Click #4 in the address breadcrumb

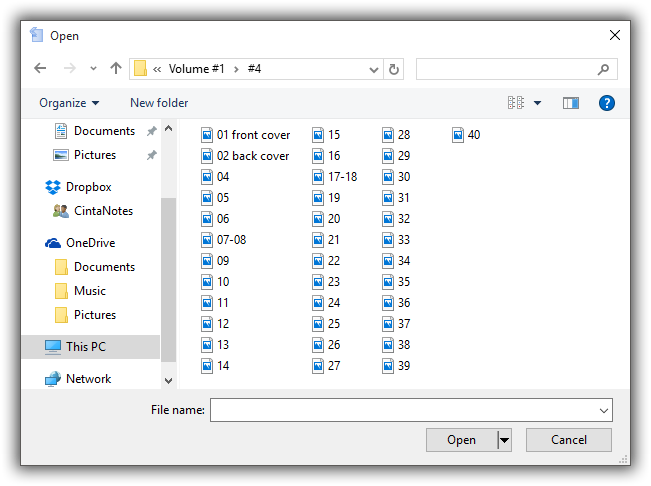point(254,69)
